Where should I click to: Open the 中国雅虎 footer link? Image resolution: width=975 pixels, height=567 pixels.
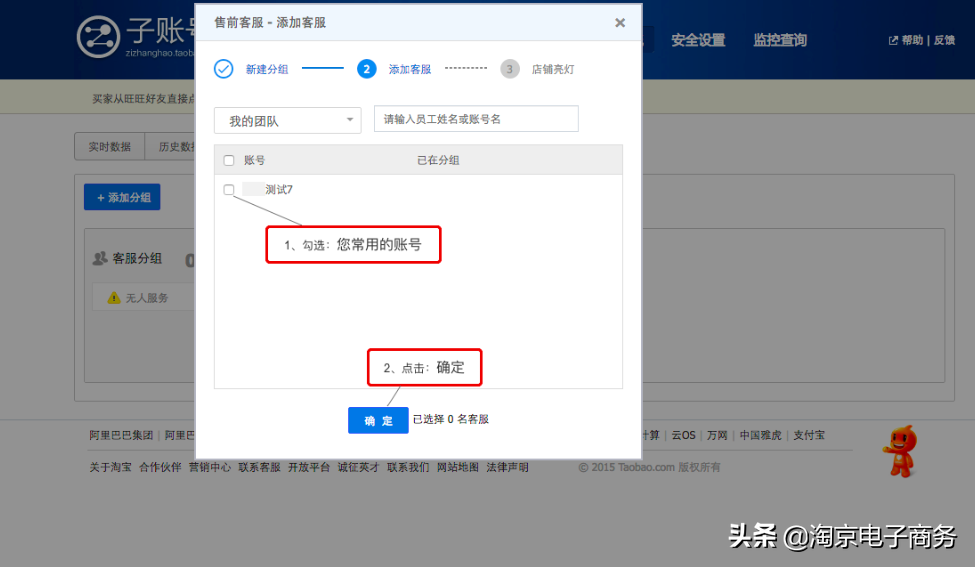tap(760, 435)
